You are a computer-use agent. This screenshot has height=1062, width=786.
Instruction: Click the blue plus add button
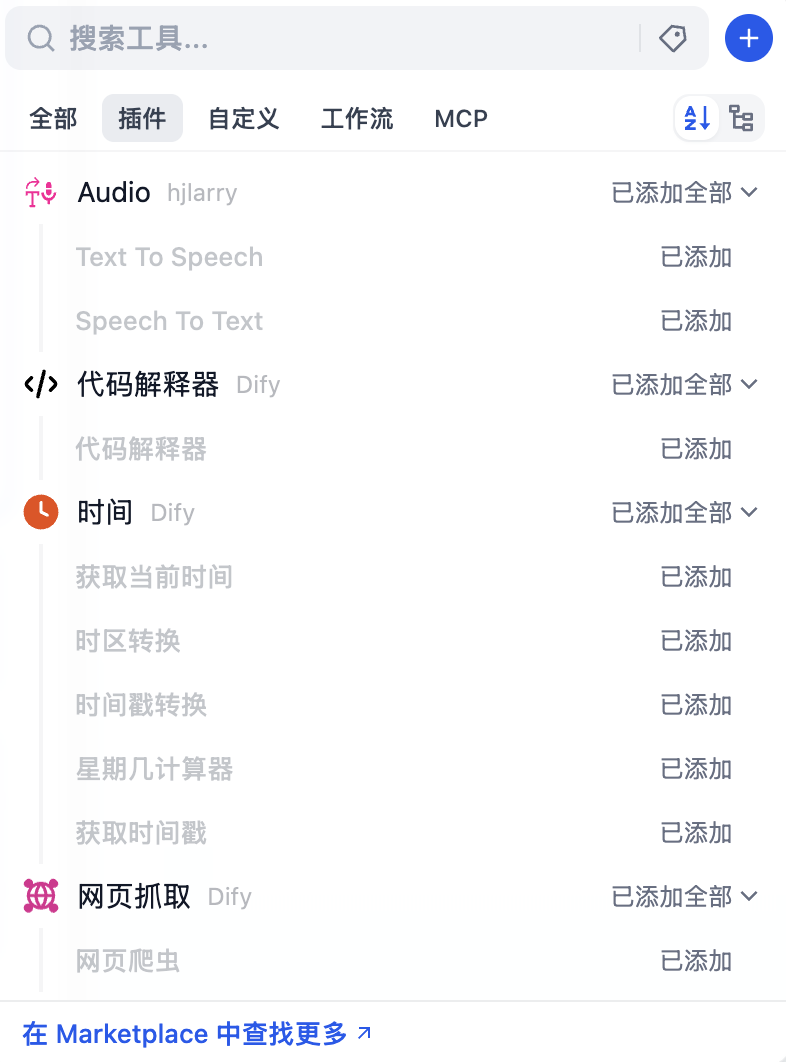point(749,39)
